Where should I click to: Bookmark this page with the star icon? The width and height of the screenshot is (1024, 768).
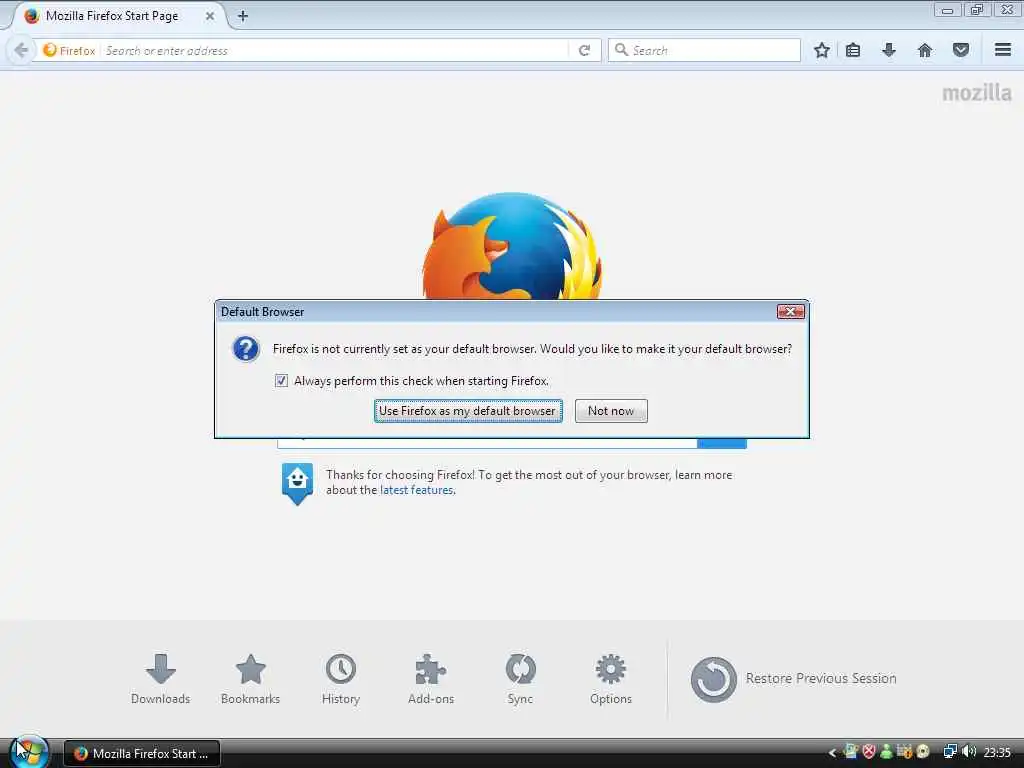822,50
